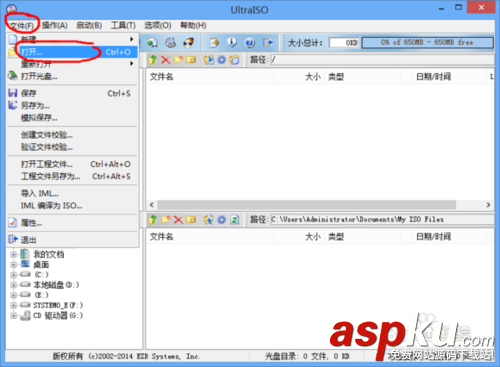Click the blue help question mark icon
500x367 pixels.
click(x=250, y=42)
